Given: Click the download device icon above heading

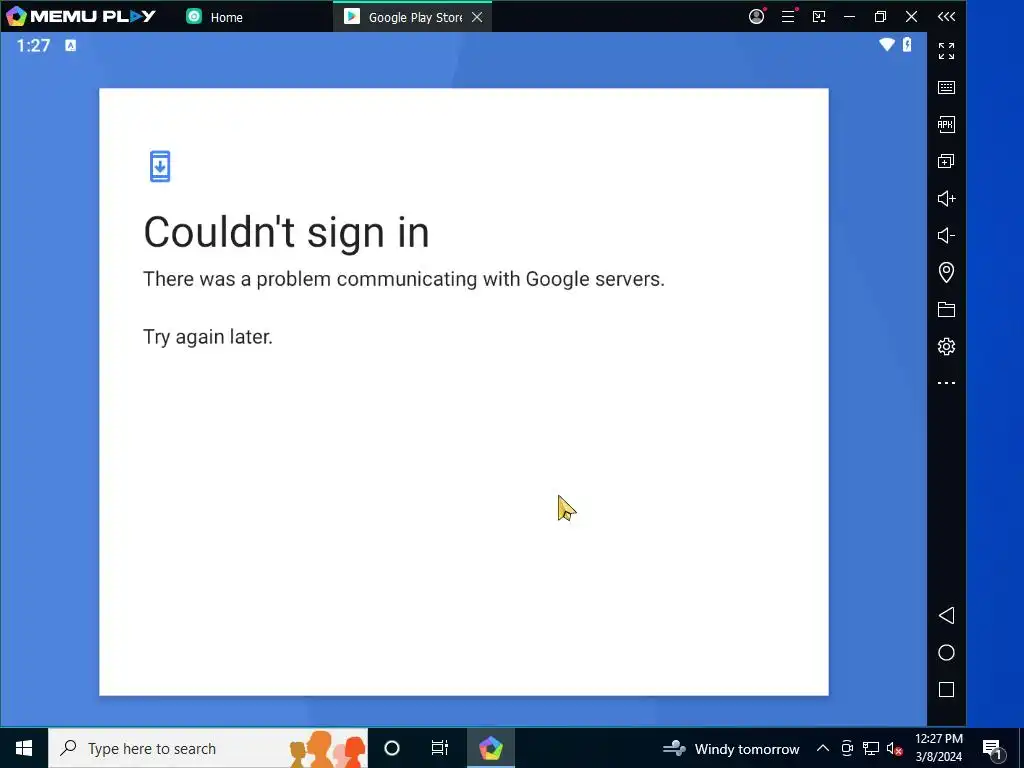Looking at the screenshot, I should click(x=160, y=167).
